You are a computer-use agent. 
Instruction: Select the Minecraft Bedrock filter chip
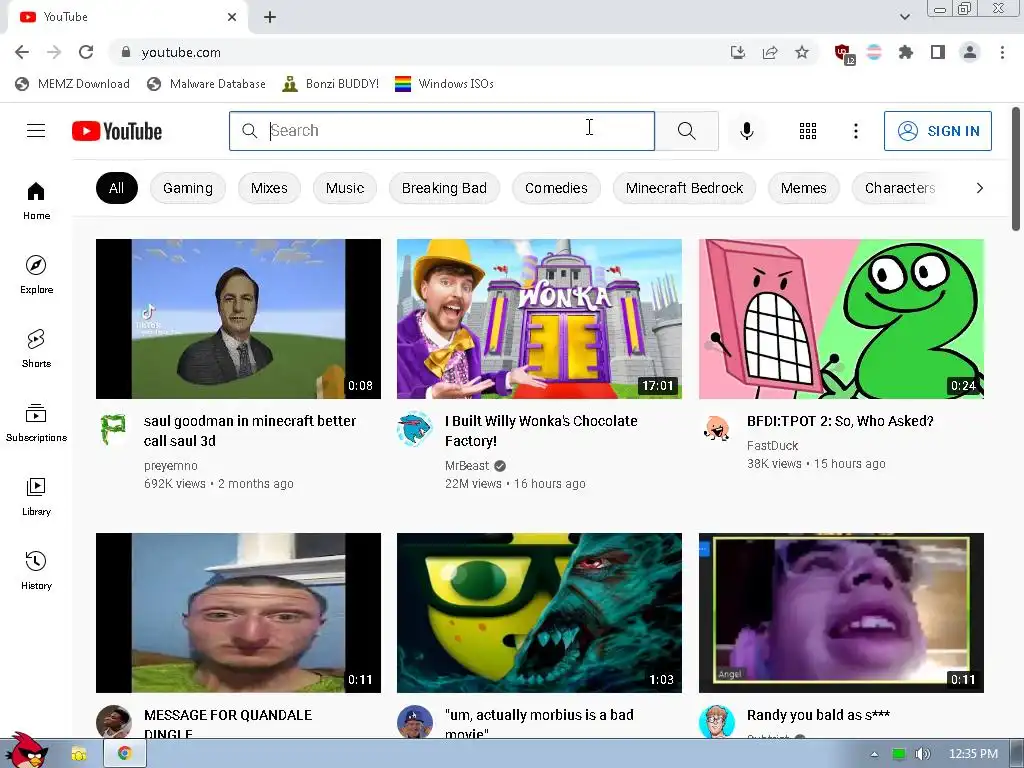(x=684, y=188)
